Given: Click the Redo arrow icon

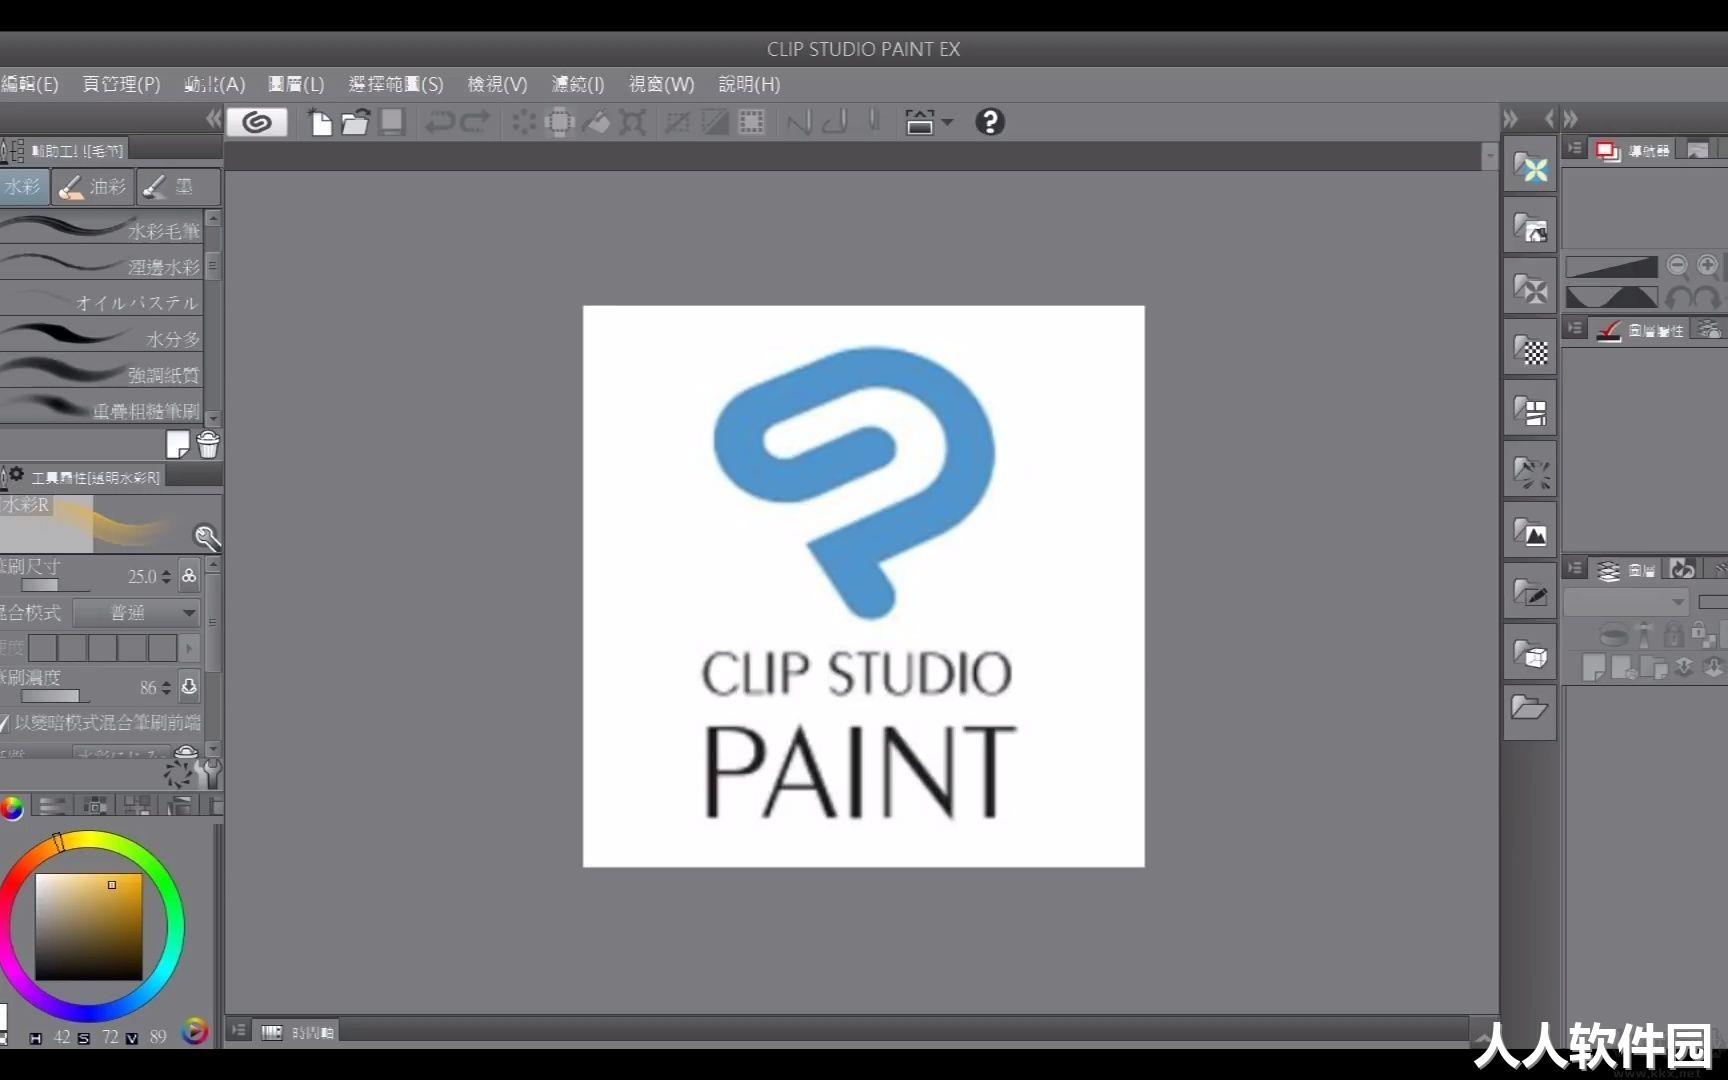Looking at the screenshot, I should 475,122.
